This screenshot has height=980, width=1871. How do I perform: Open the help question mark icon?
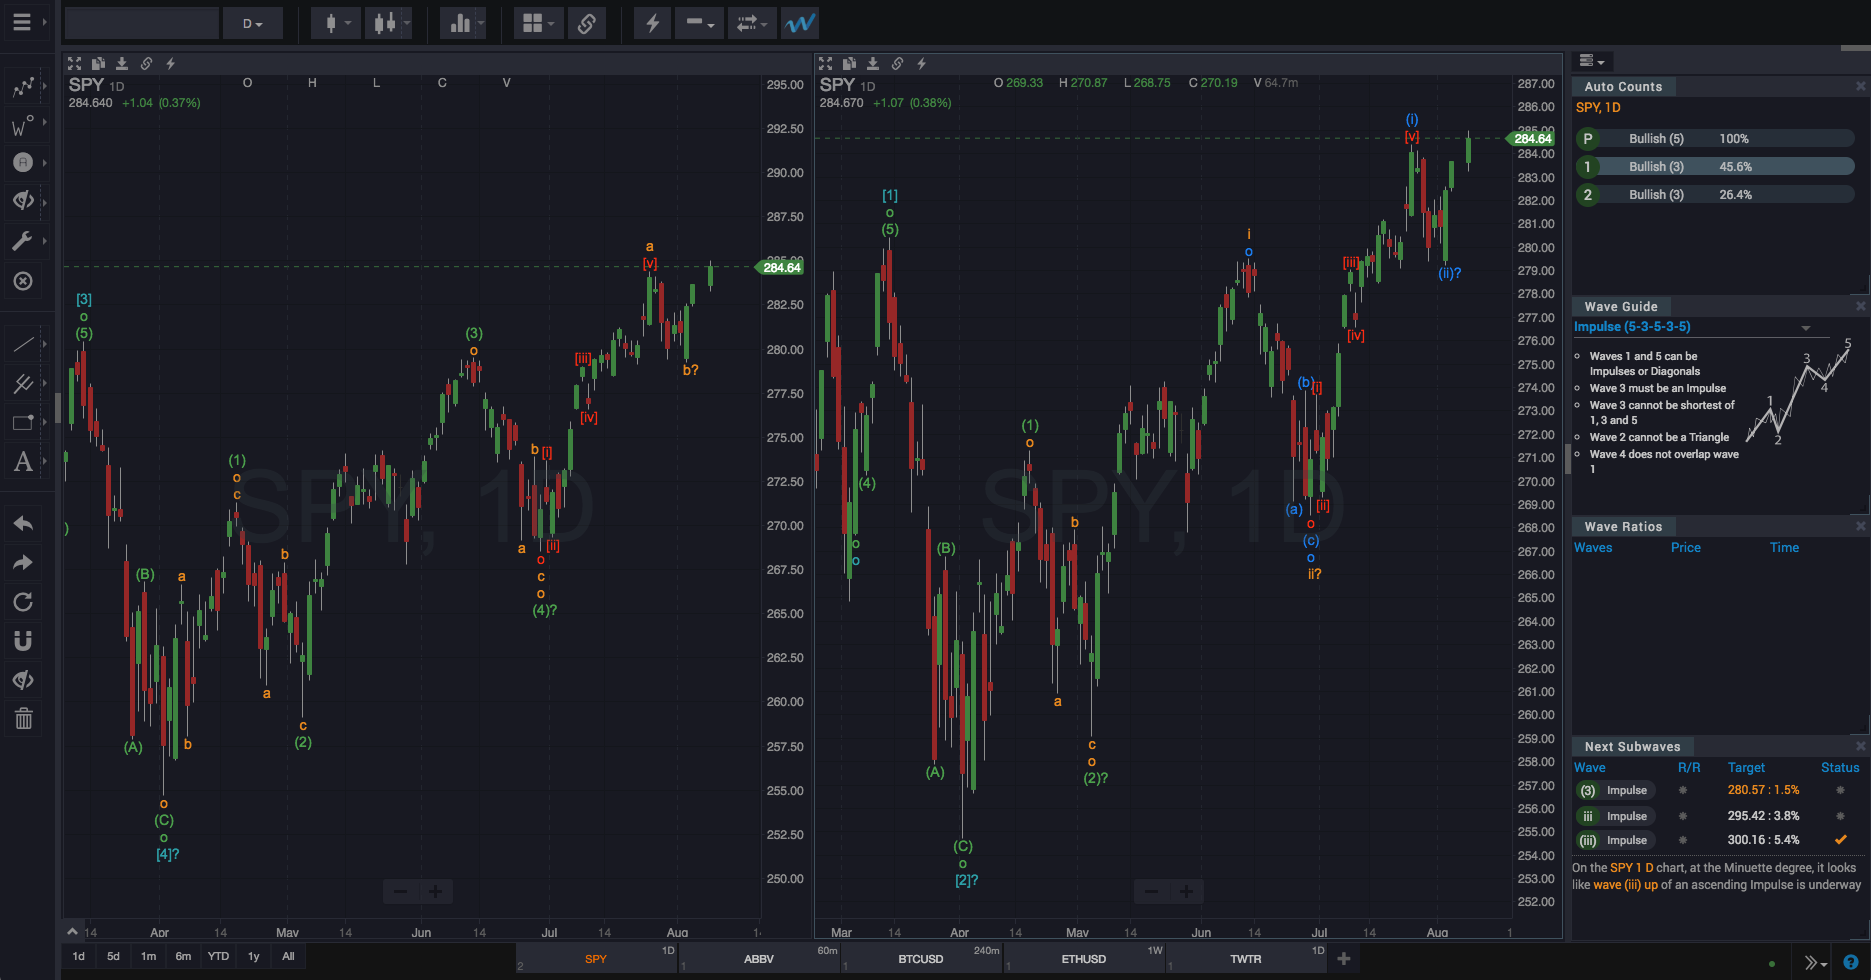click(1851, 963)
